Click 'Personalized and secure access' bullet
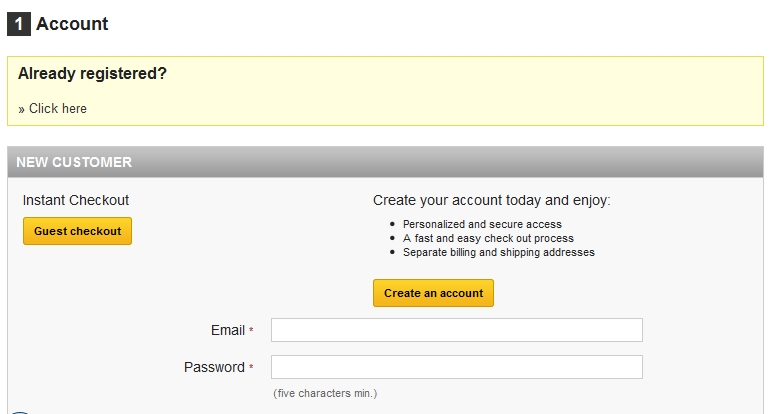This screenshot has height=414, width=778. pos(482,224)
